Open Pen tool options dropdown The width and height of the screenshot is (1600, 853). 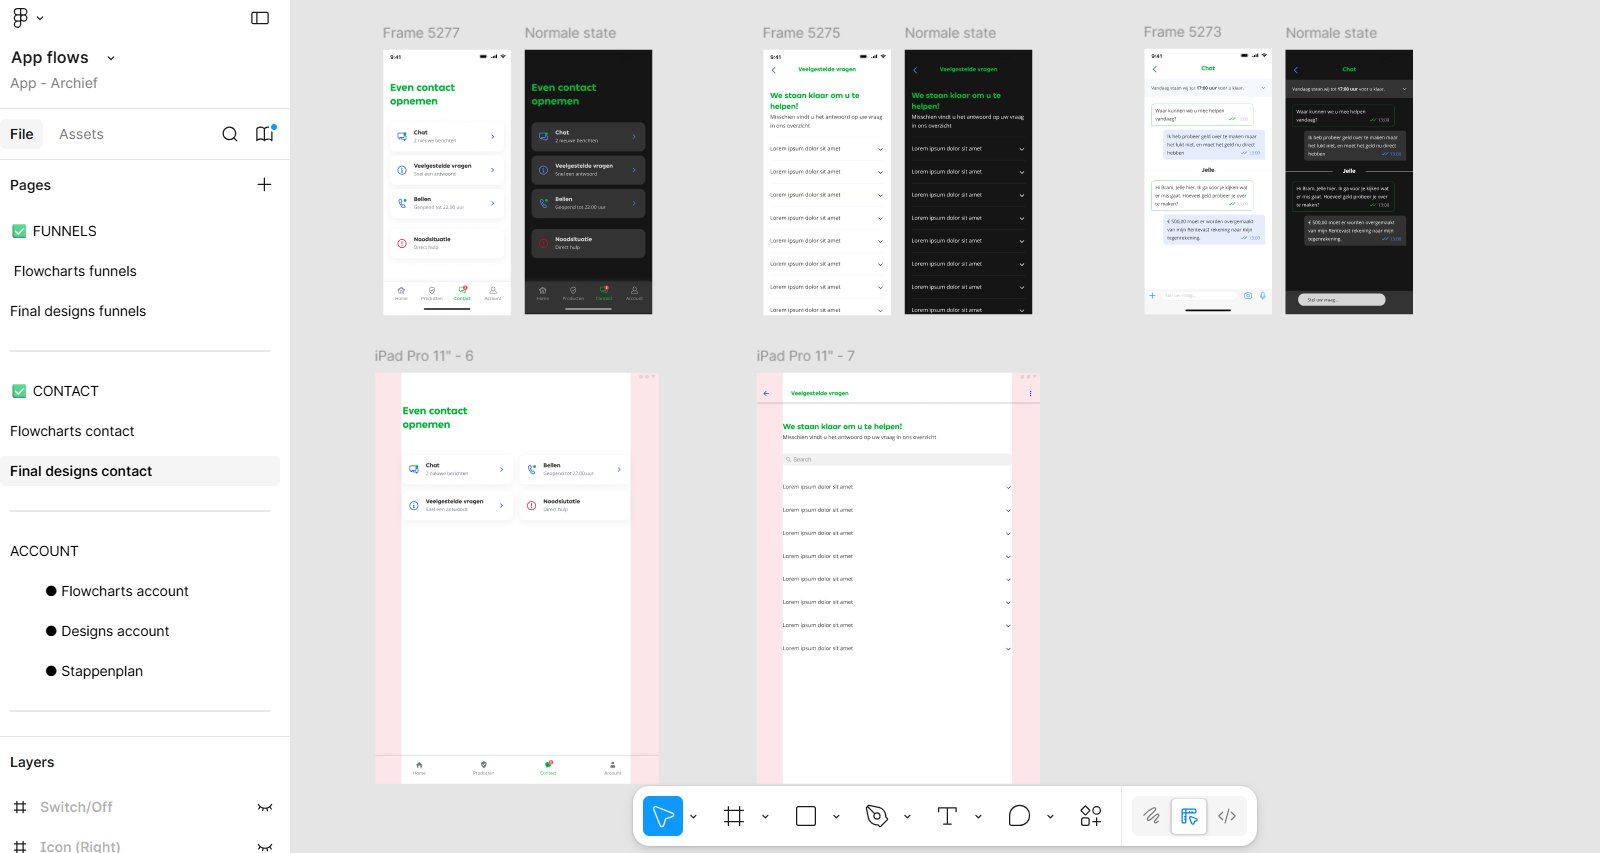coord(907,817)
